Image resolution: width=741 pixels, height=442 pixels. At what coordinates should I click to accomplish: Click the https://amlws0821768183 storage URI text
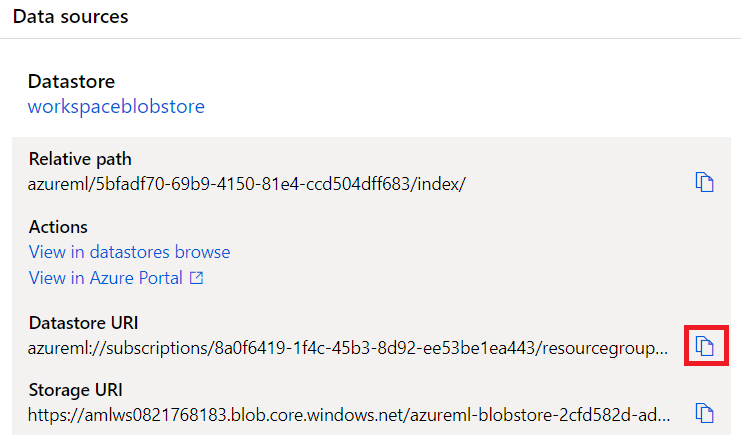point(349,415)
